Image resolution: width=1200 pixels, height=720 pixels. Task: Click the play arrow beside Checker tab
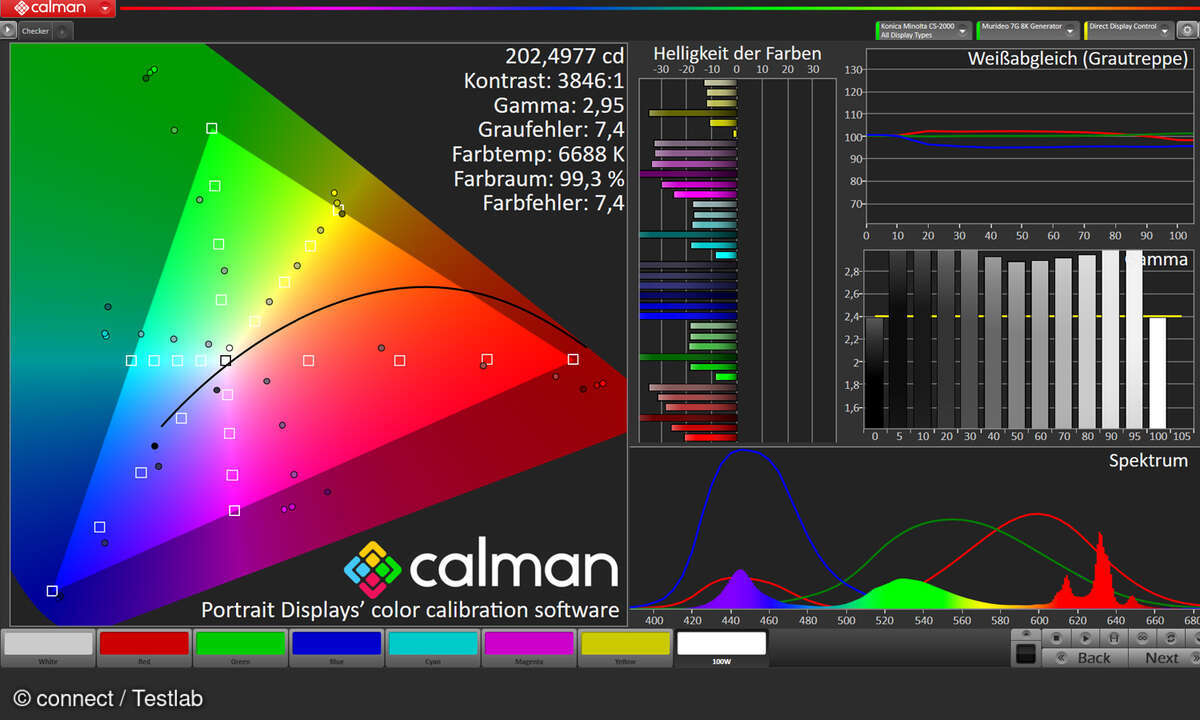[x=9, y=31]
